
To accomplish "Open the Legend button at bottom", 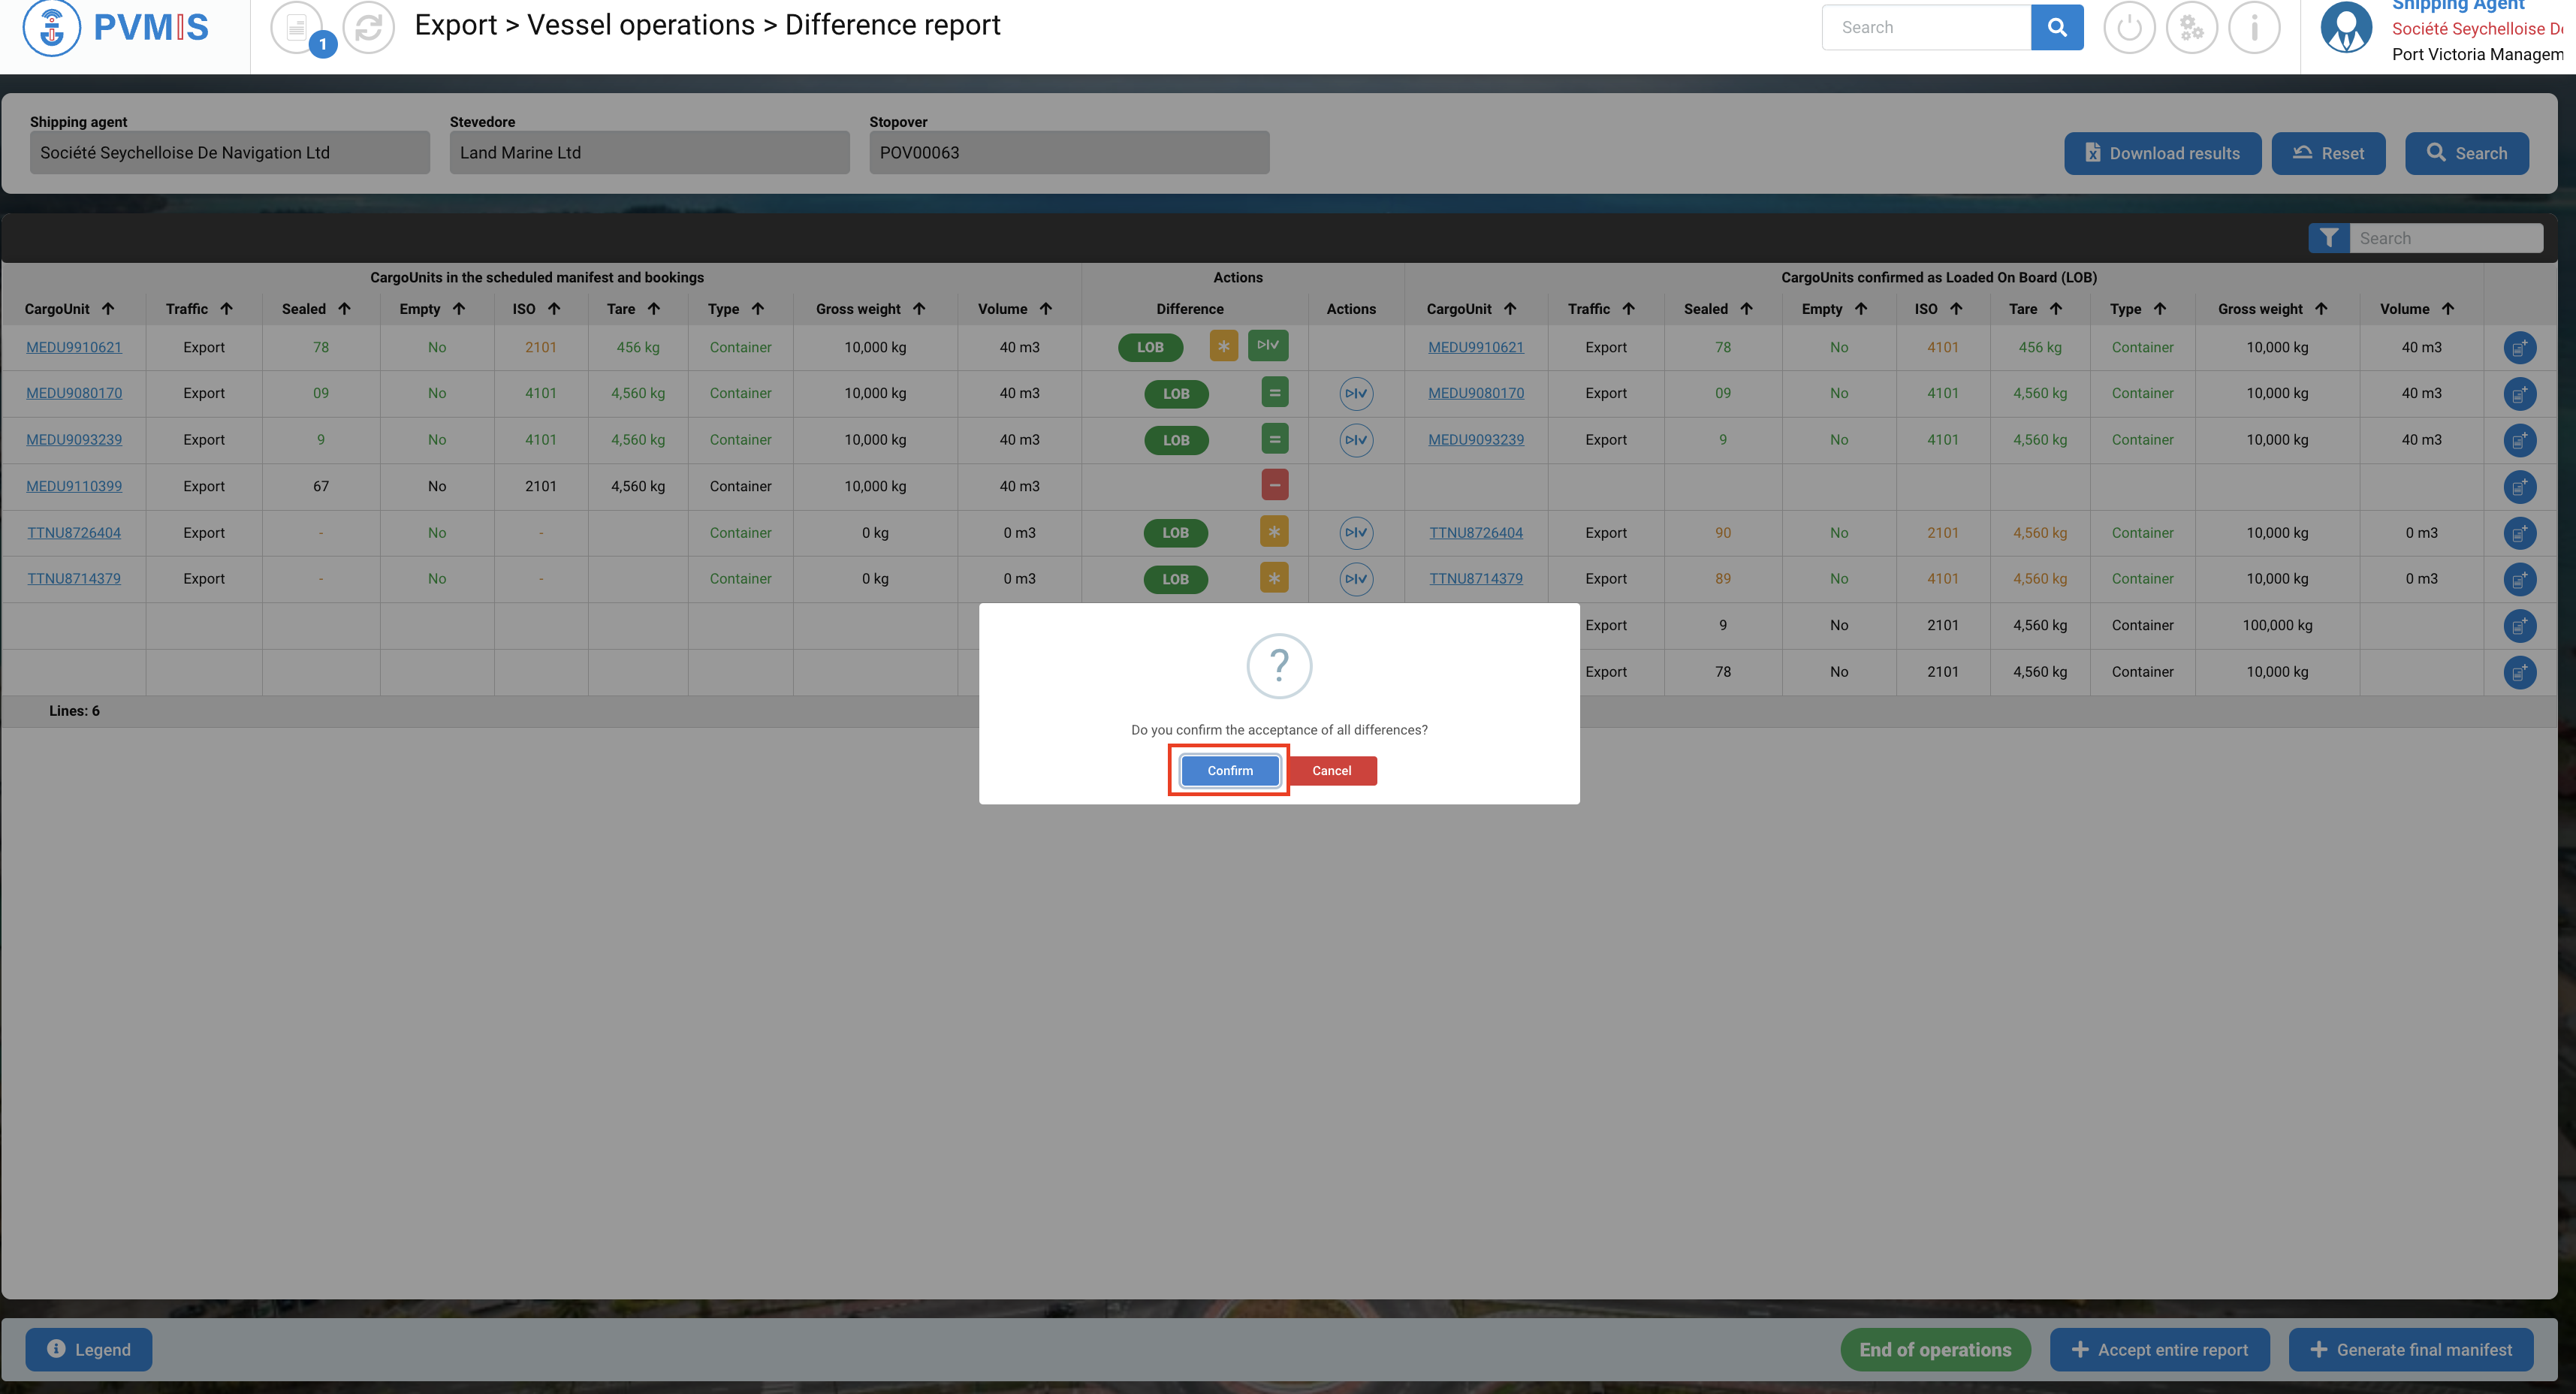I will click(x=89, y=1349).
